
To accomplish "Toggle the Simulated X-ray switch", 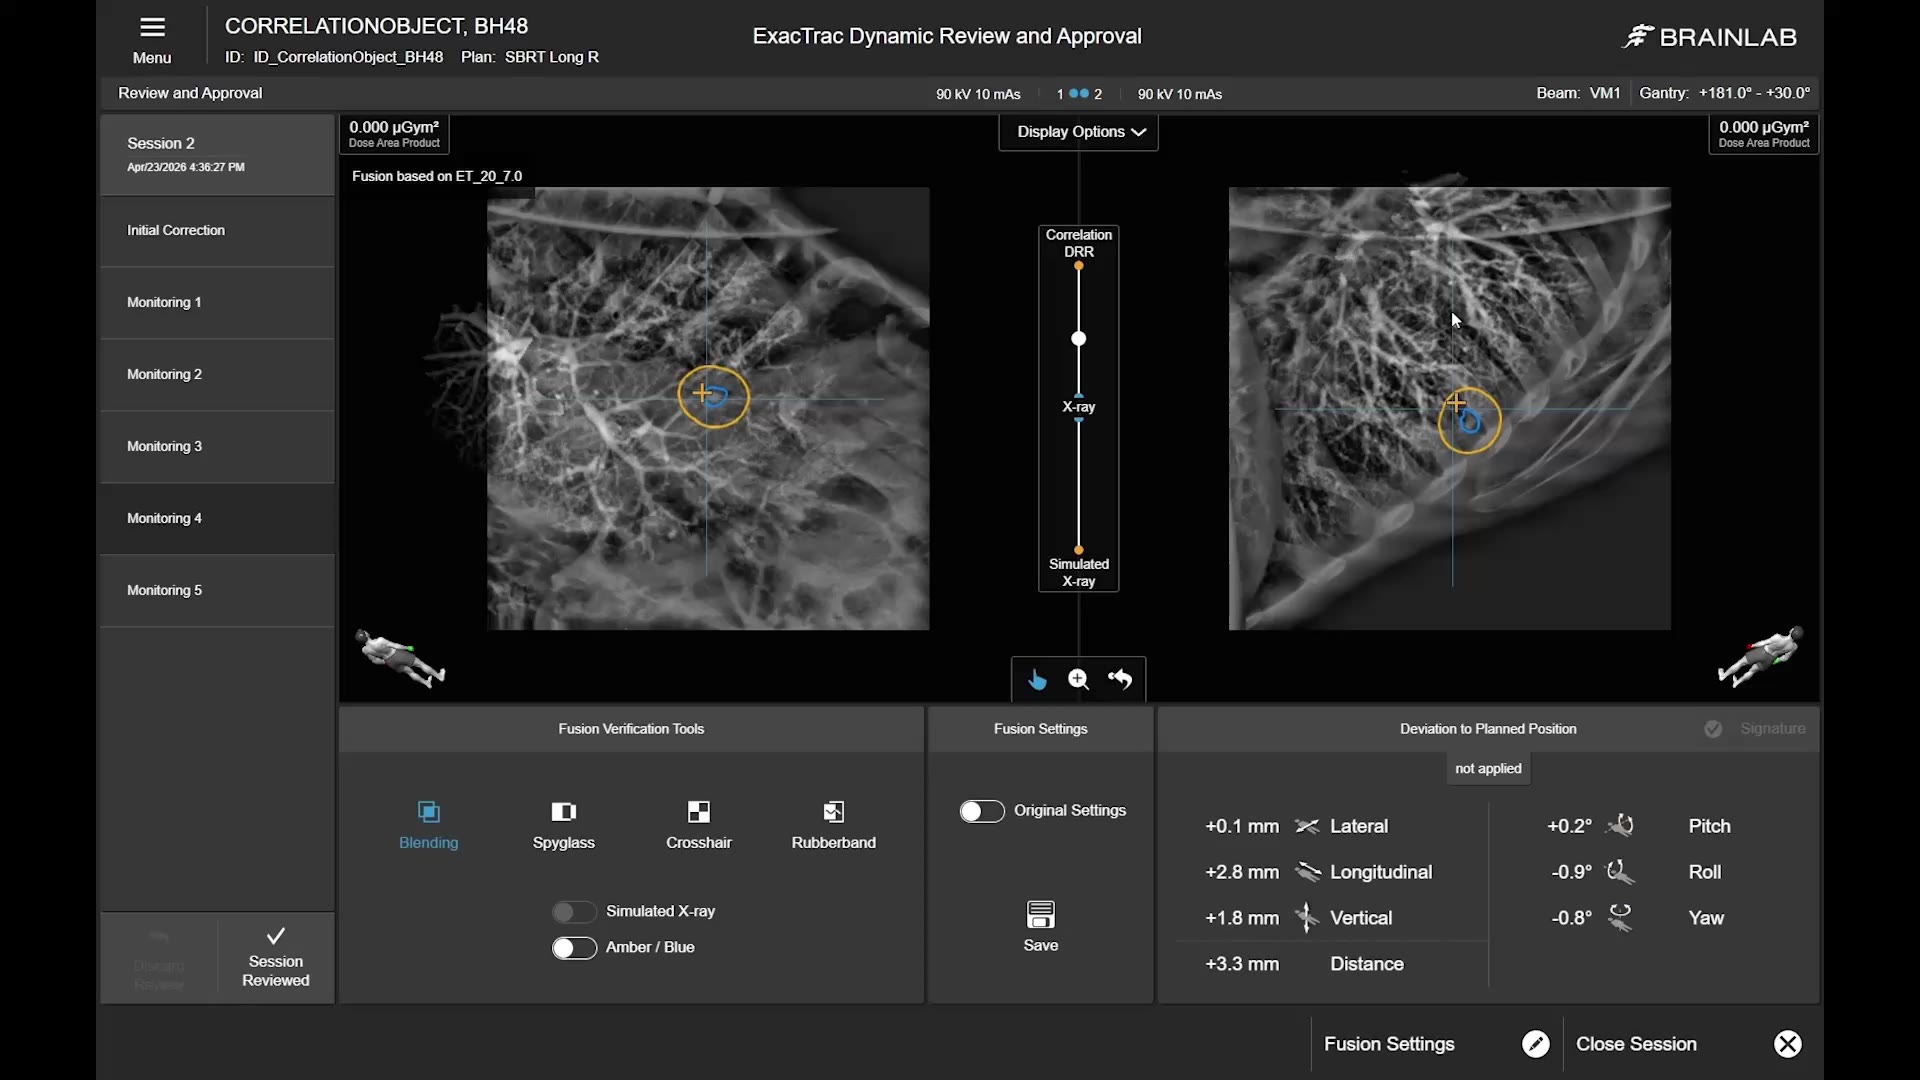I will point(574,912).
